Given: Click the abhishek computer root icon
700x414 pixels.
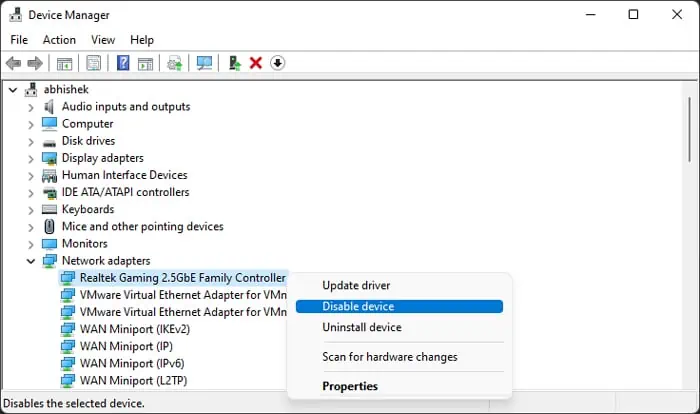Looking at the screenshot, I should [31, 89].
